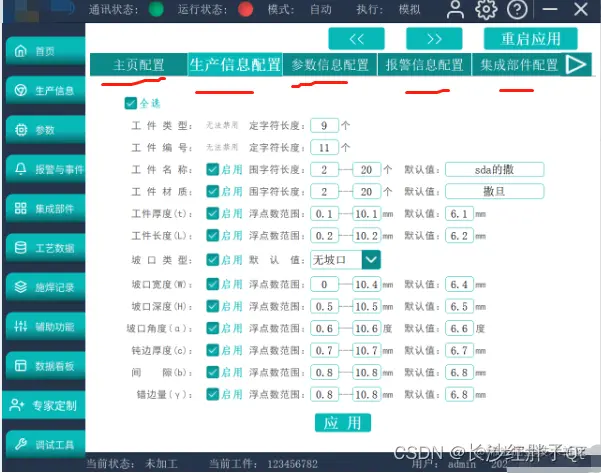Open 集成部件 grid icon
Image resolution: width=601 pixels, height=473 pixels.
pyautogui.click(x=21, y=208)
